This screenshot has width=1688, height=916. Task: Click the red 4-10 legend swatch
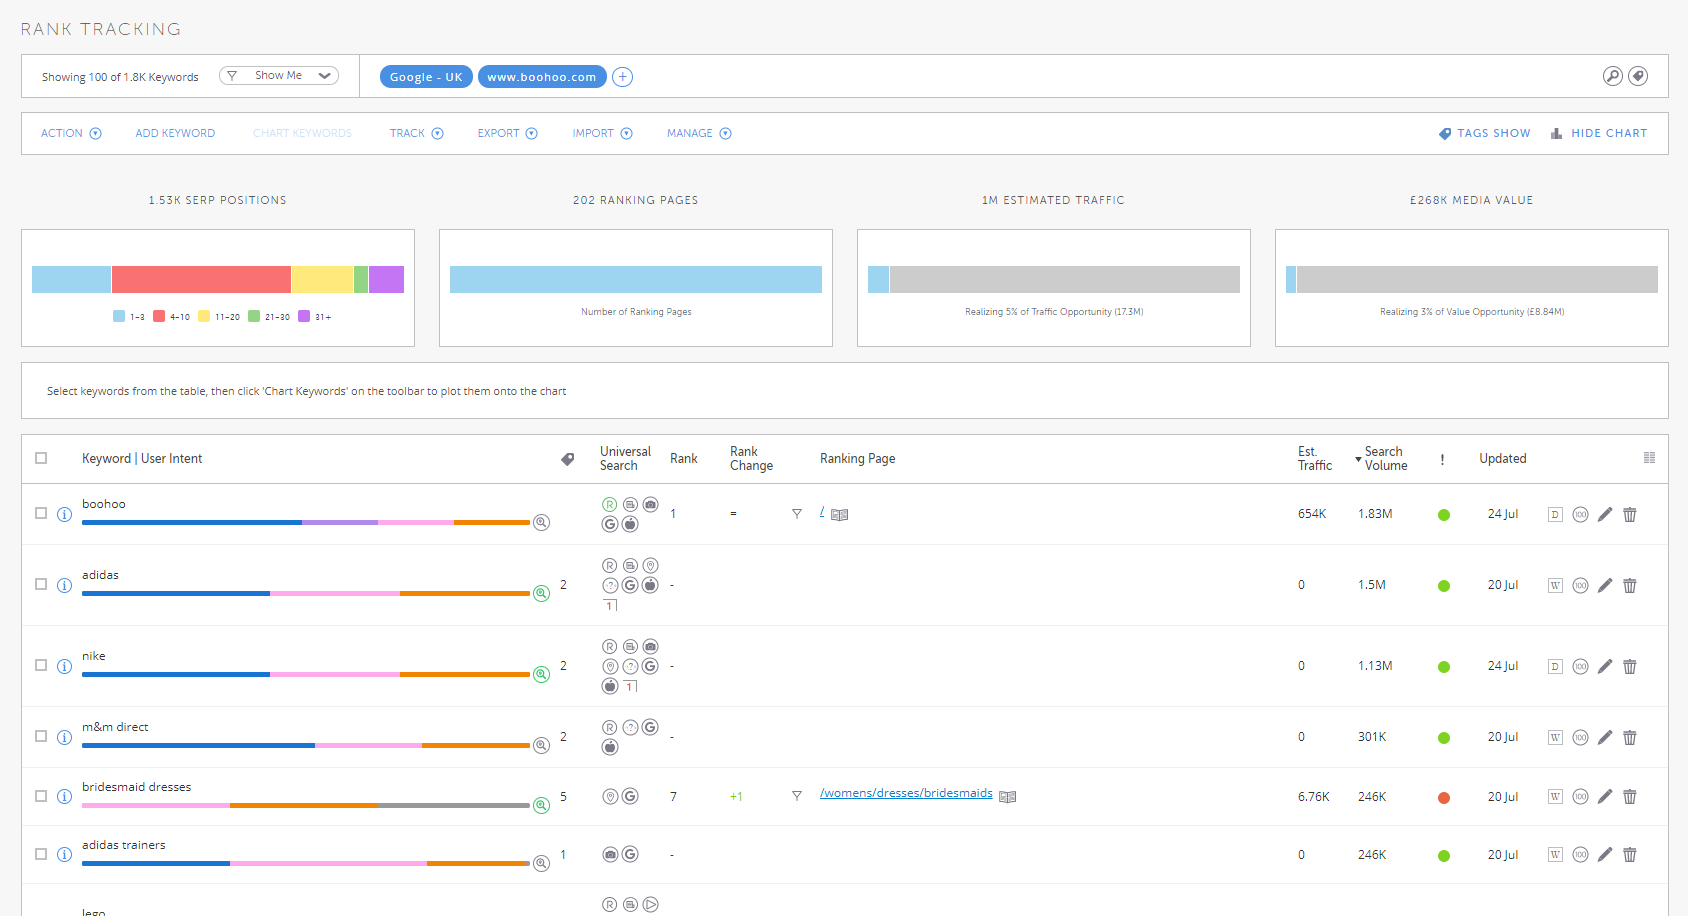click(x=159, y=316)
